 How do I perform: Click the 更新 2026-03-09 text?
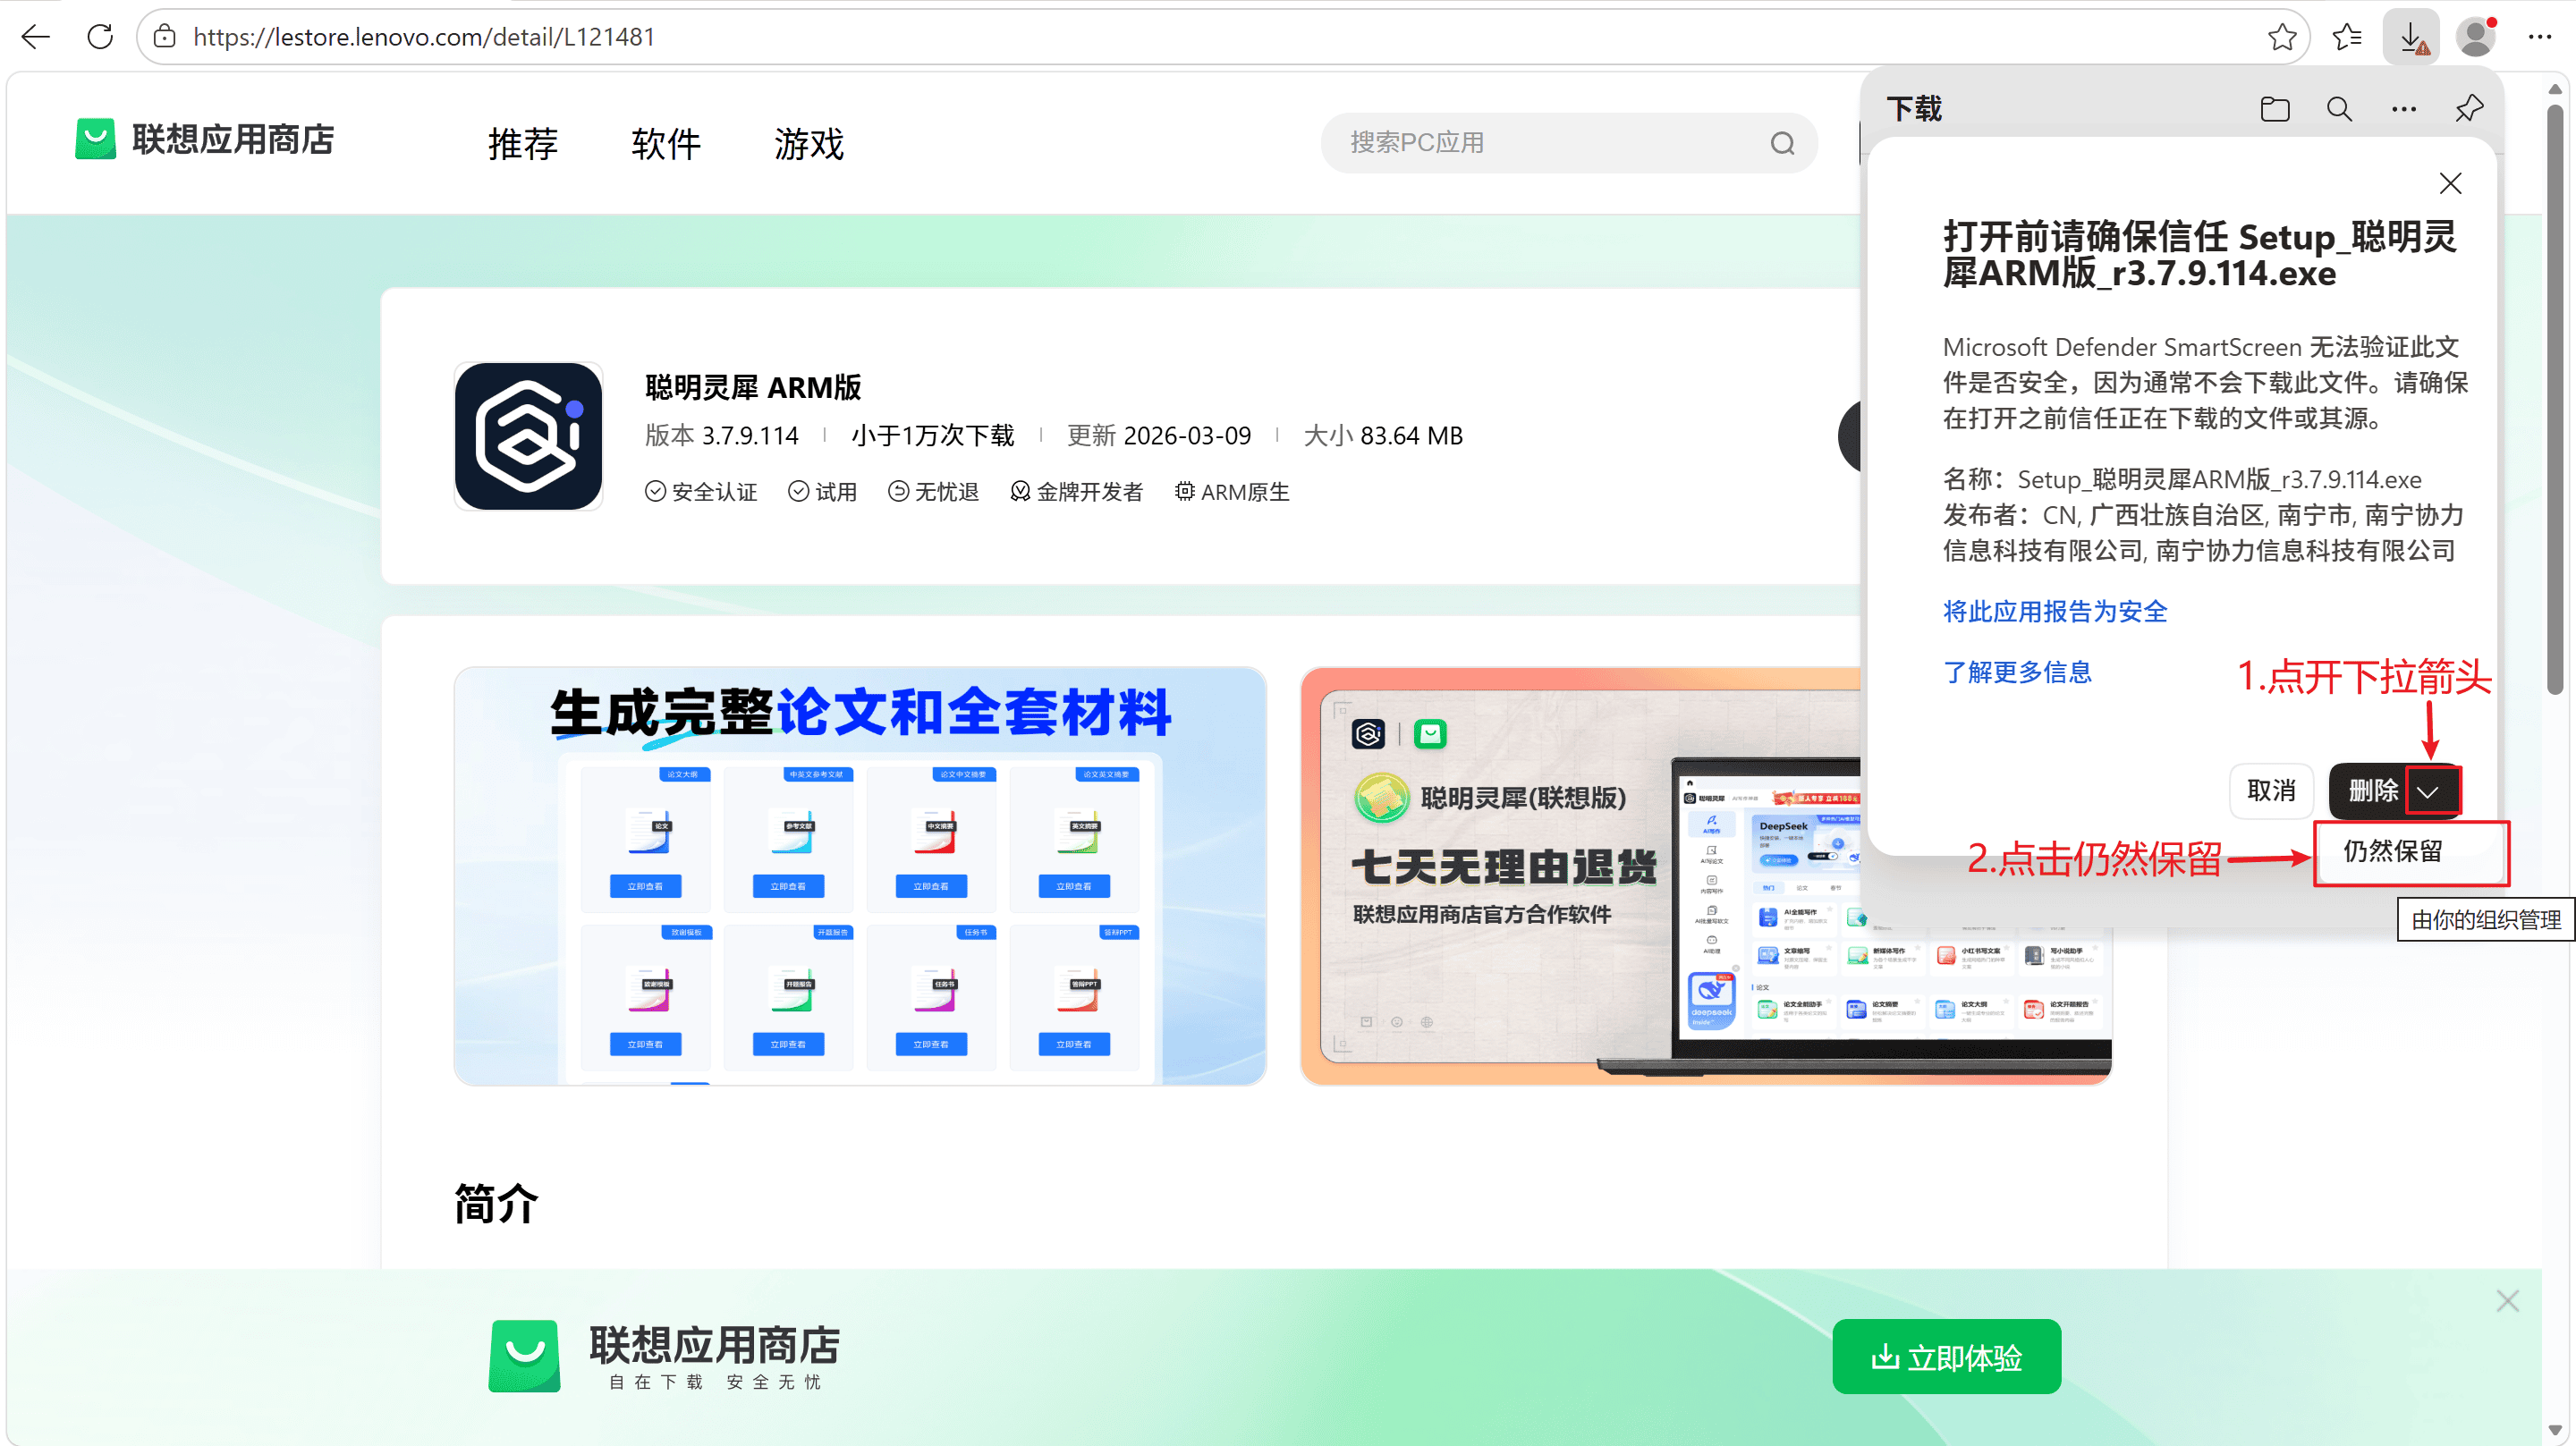pyautogui.click(x=1158, y=436)
